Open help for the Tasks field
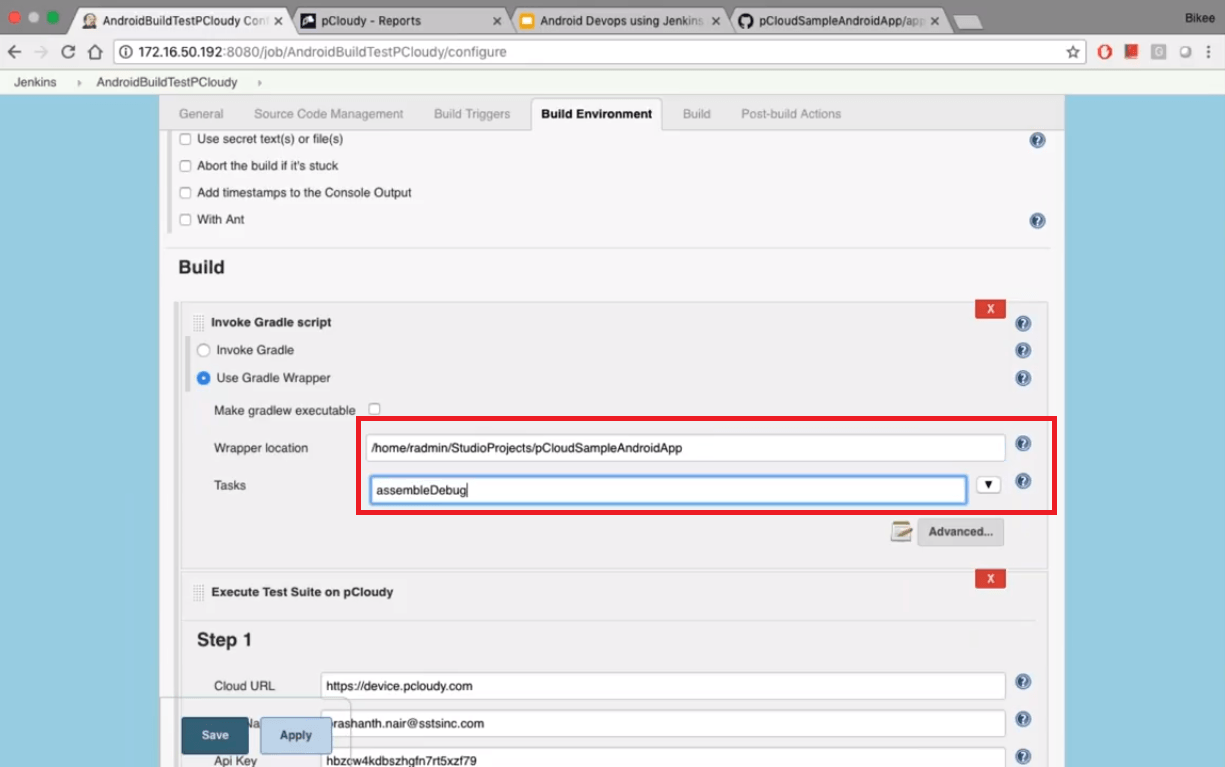This screenshot has height=767, width=1225. tap(1023, 481)
